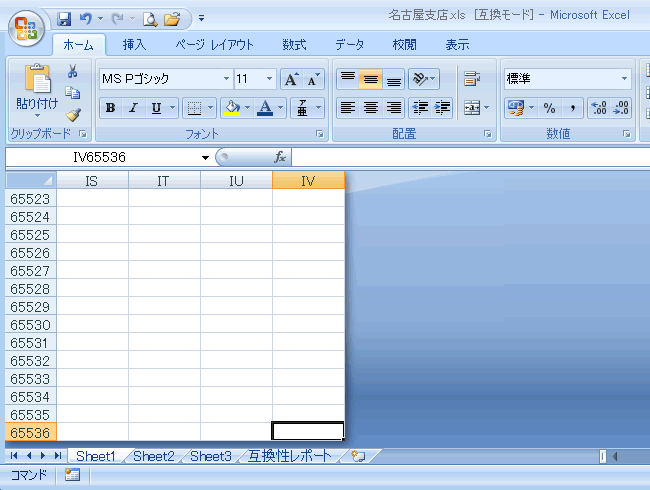Open the Office button menu

pos(27,28)
